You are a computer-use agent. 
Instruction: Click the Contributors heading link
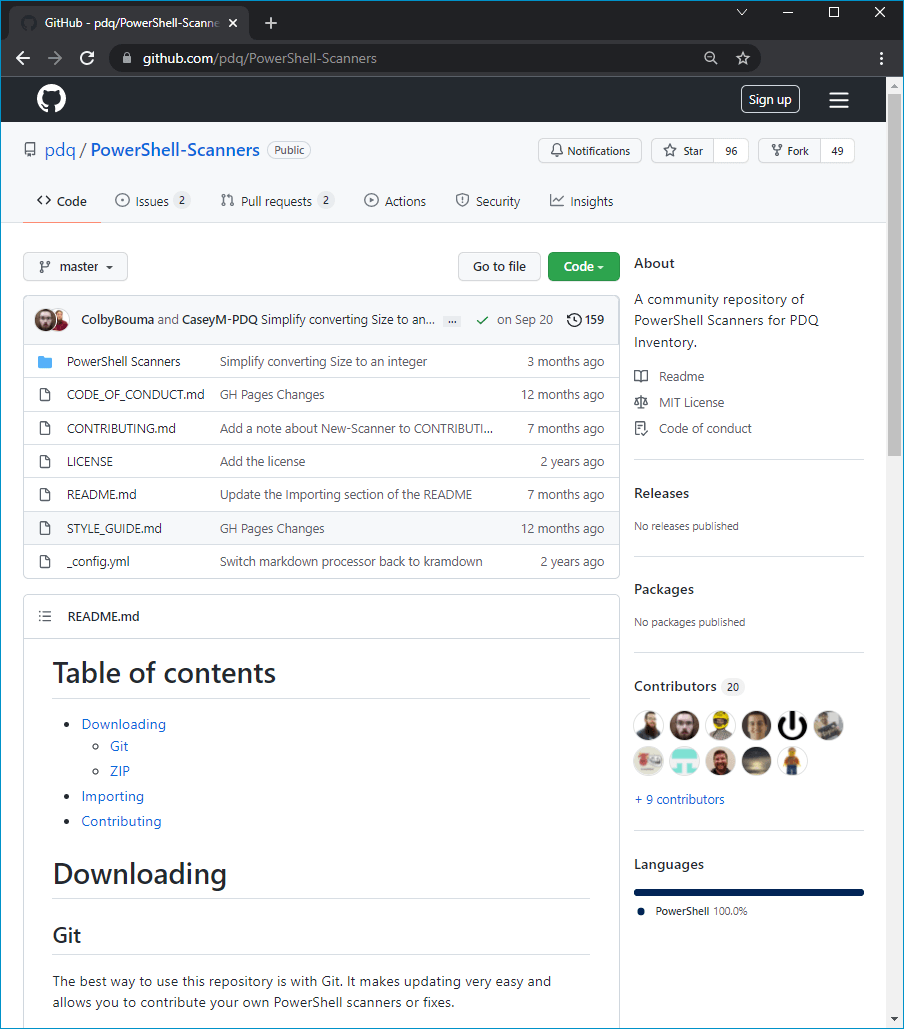pyautogui.click(x=675, y=686)
